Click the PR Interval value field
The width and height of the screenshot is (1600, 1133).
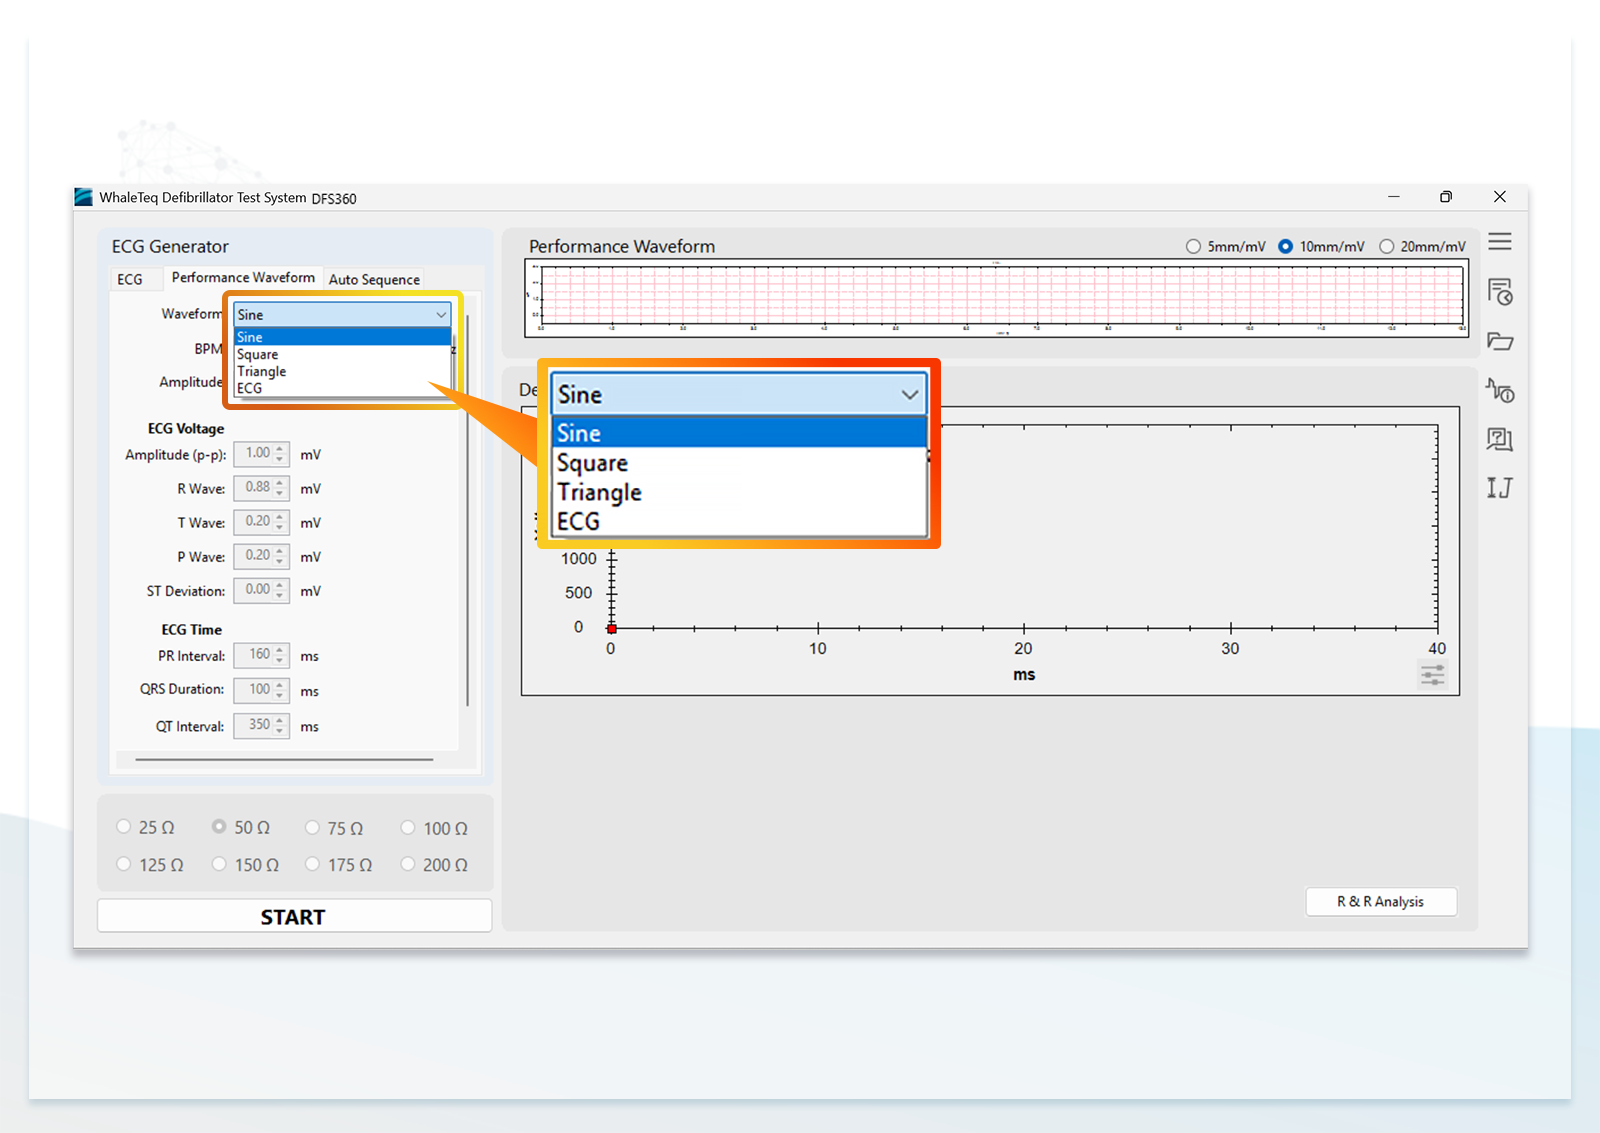pos(261,655)
